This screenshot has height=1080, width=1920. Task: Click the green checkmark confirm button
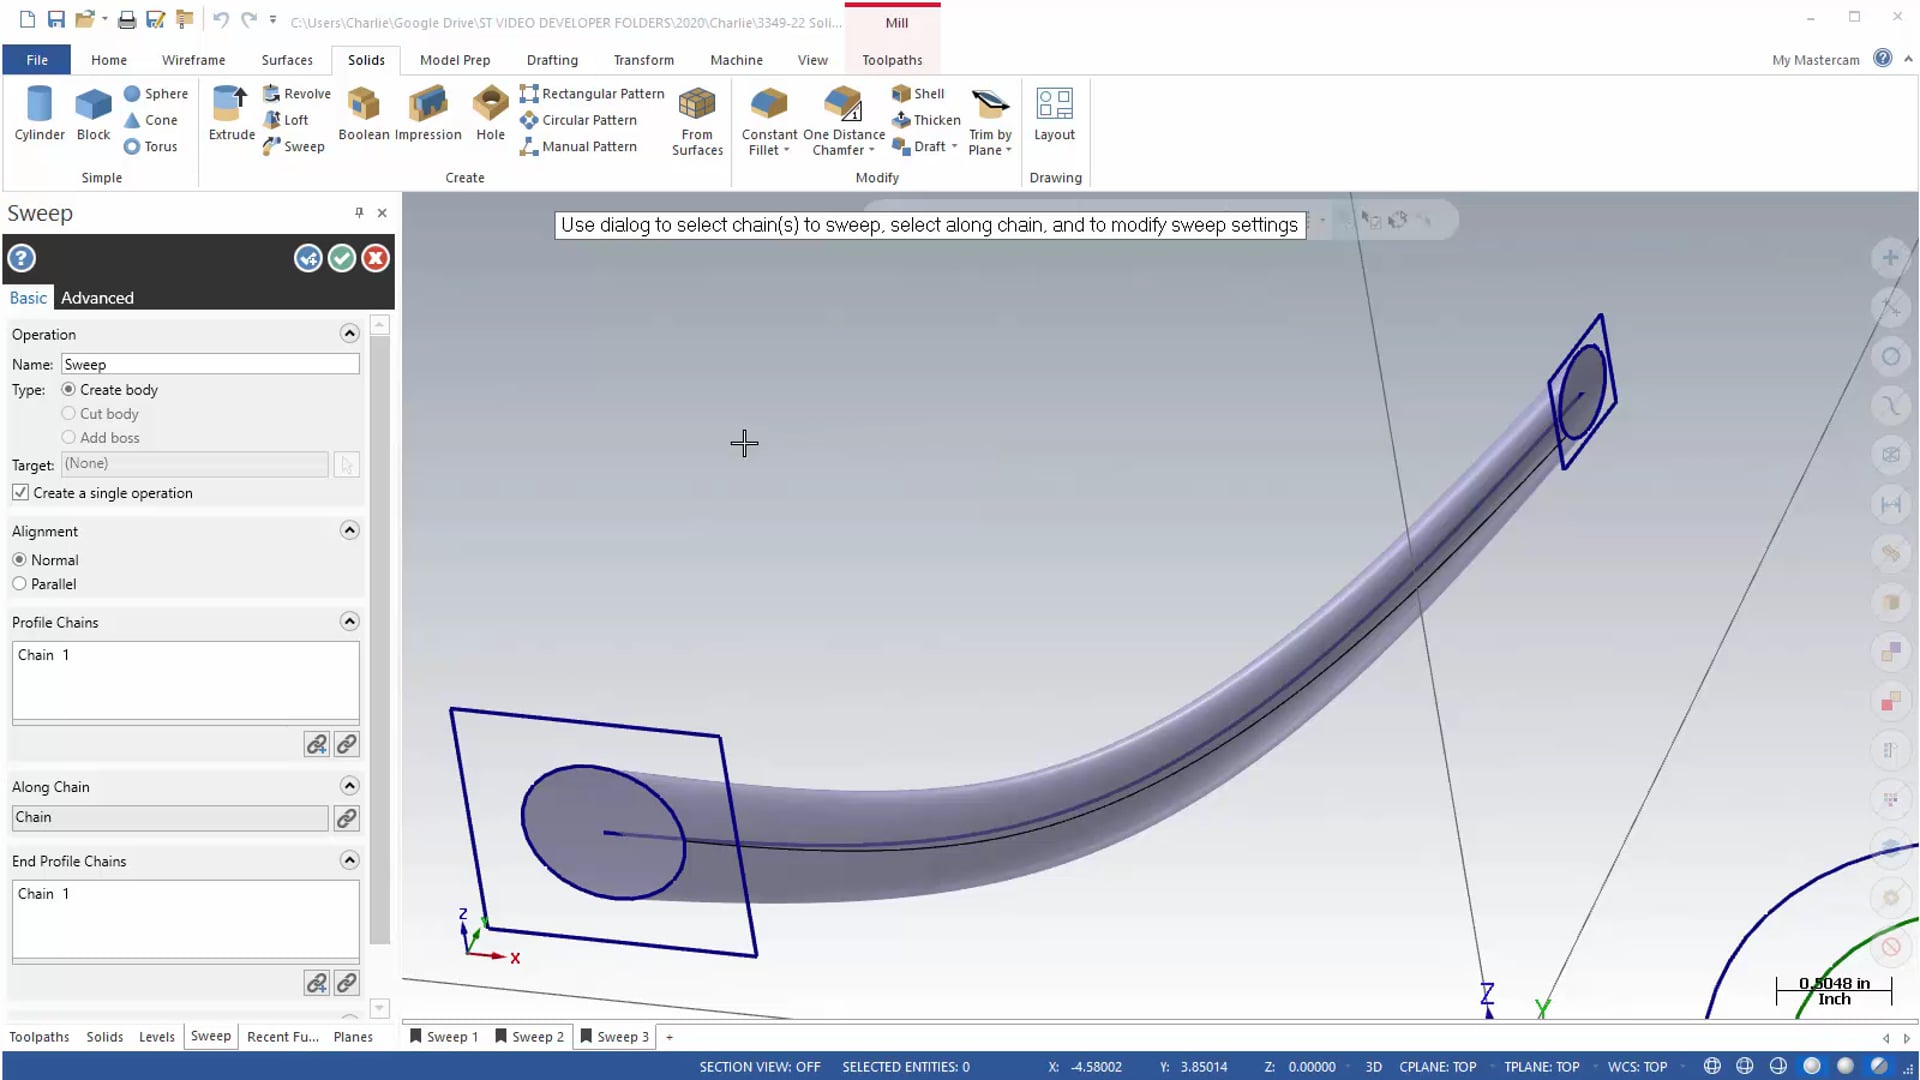340,257
